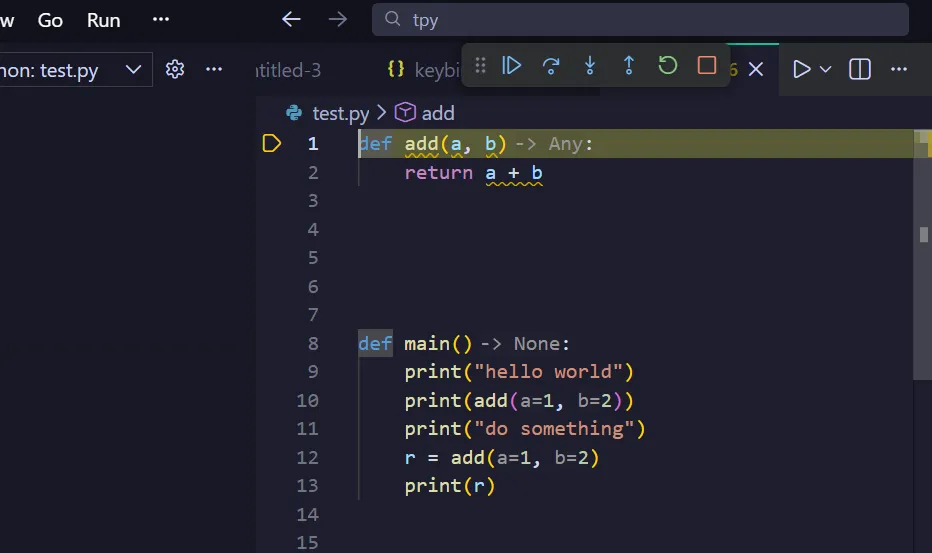Image resolution: width=932 pixels, height=553 pixels.
Task: Open the run button dropdown arrow
Action: click(x=825, y=70)
